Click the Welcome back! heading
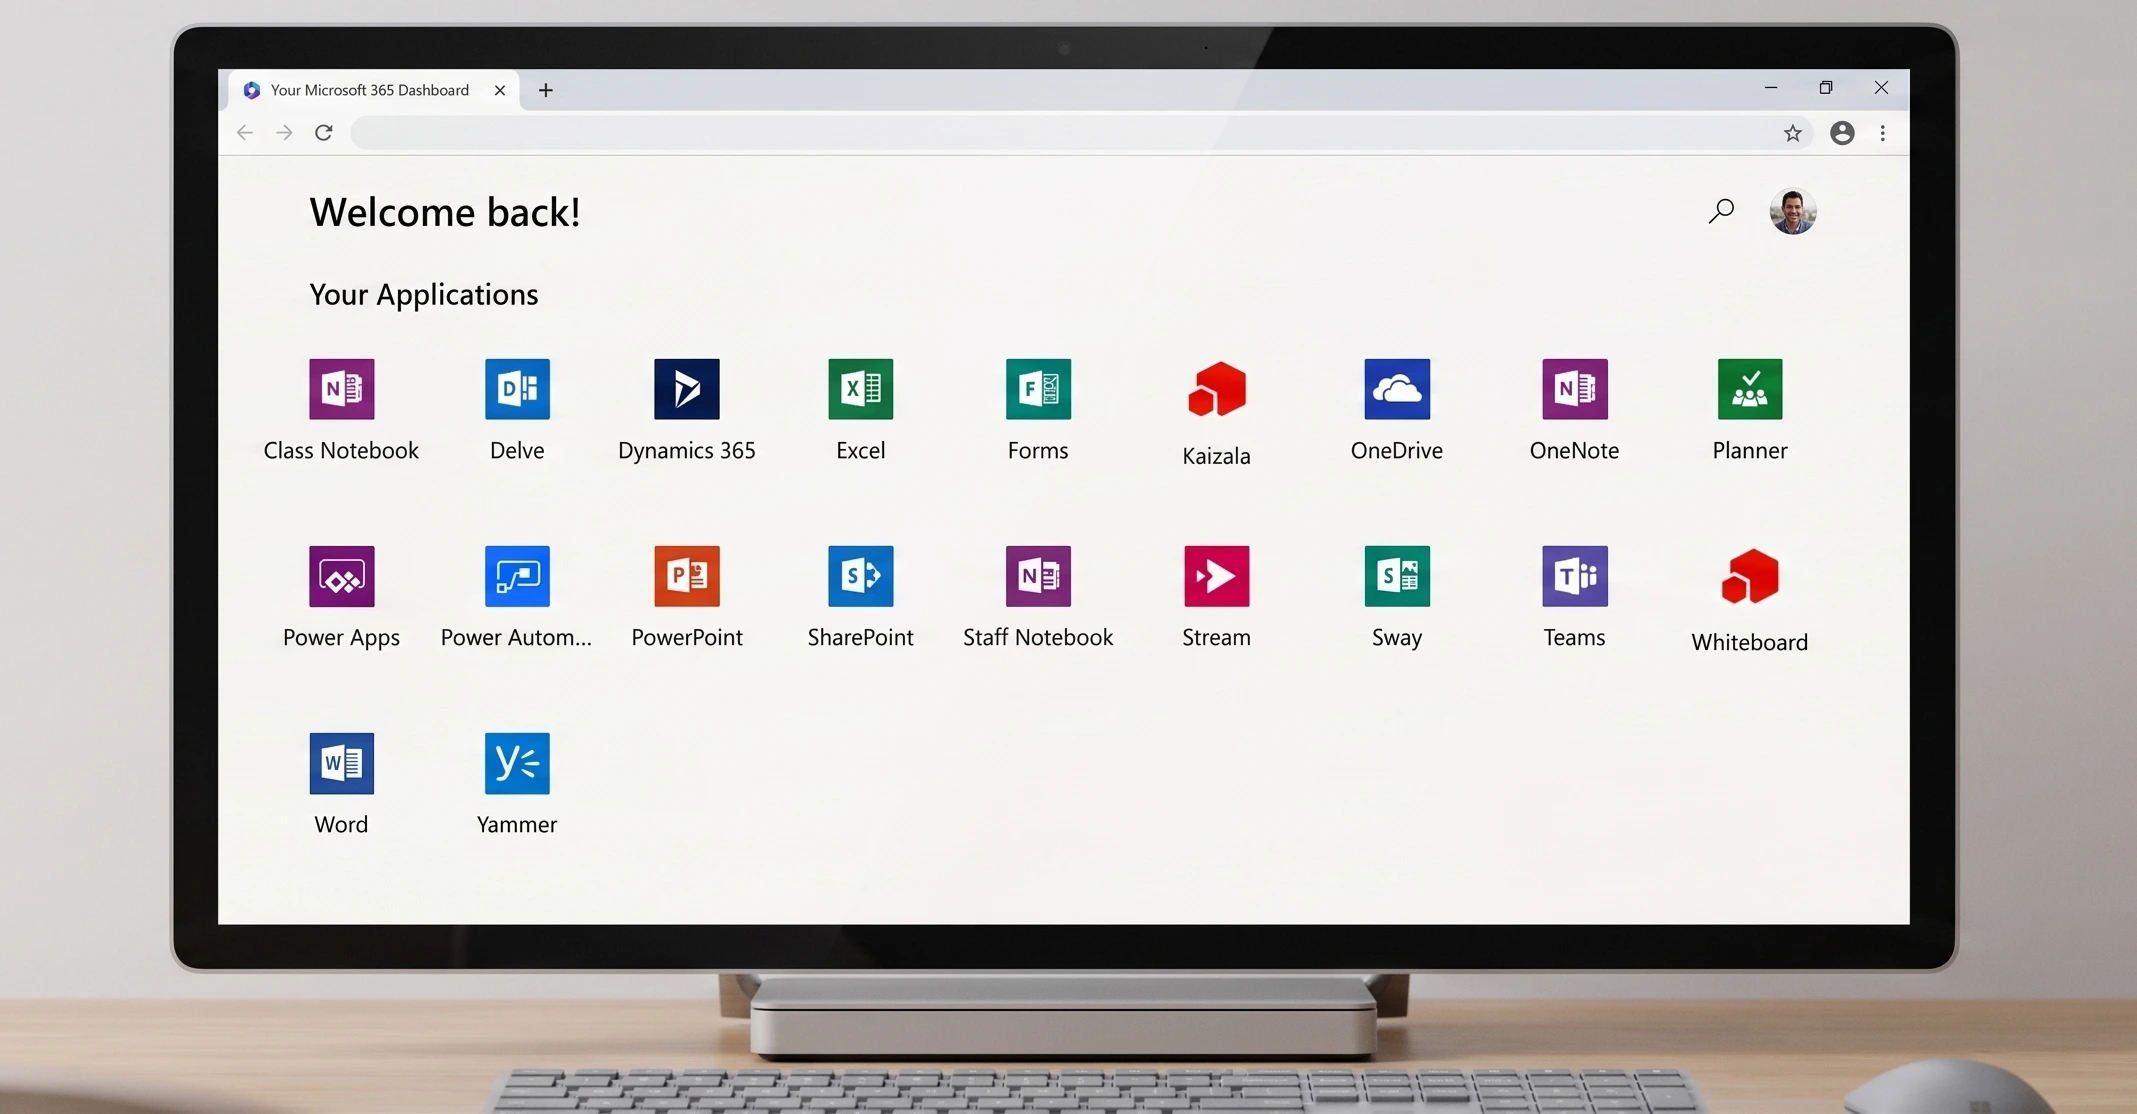Image resolution: width=2137 pixels, height=1114 pixels. coord(445,212)
